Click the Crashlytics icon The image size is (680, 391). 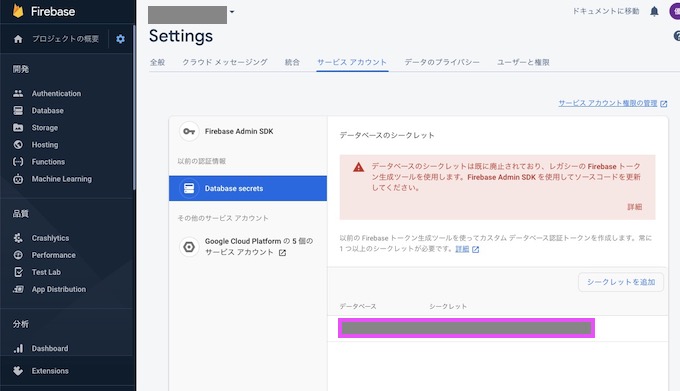pyautogui.click(x=18, y=238)
